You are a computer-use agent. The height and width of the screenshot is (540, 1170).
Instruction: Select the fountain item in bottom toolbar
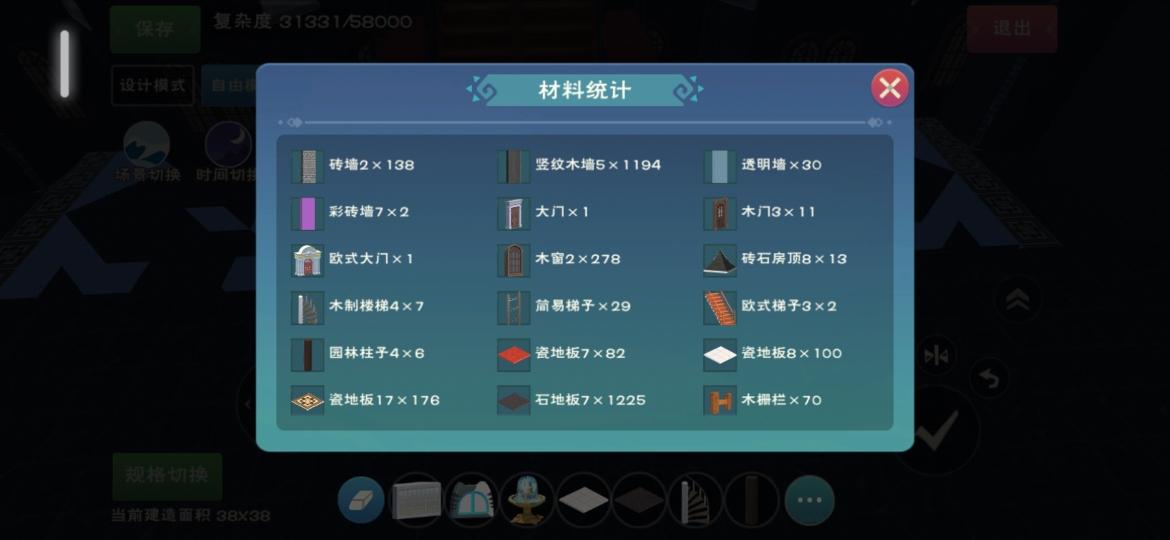[528, 499]
